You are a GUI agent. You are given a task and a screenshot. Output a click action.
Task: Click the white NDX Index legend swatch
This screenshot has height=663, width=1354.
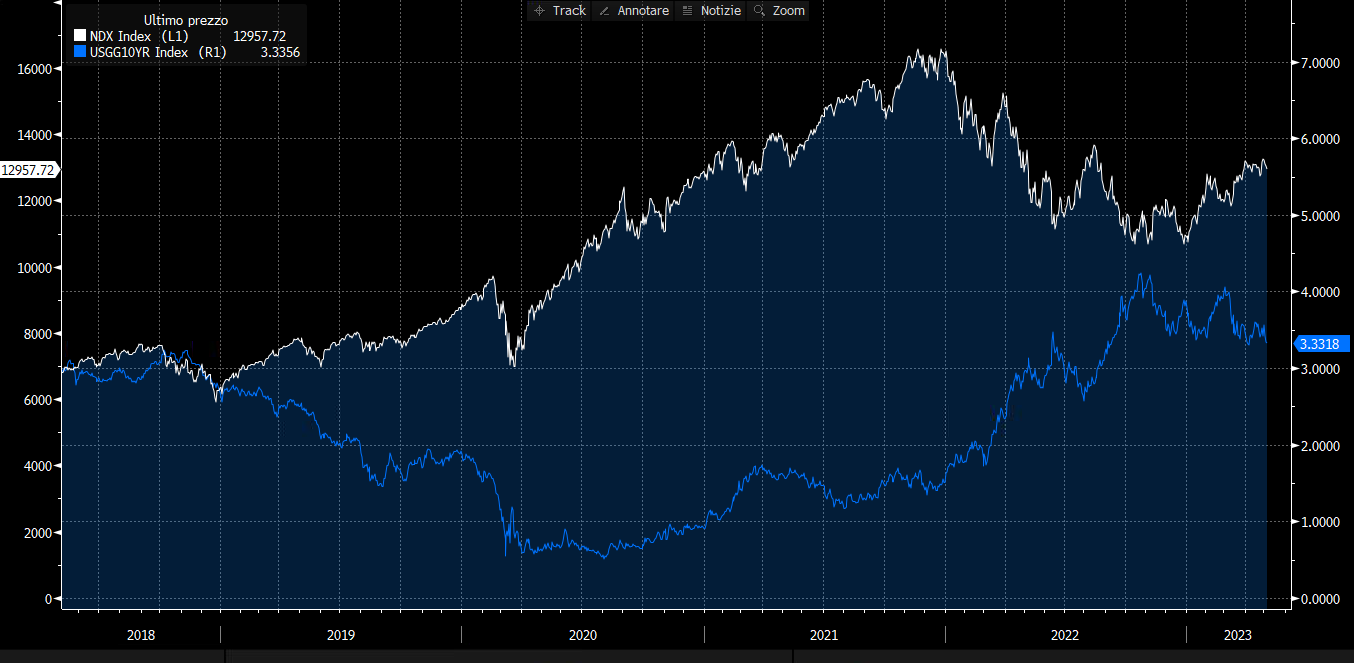tap(80, 37)
